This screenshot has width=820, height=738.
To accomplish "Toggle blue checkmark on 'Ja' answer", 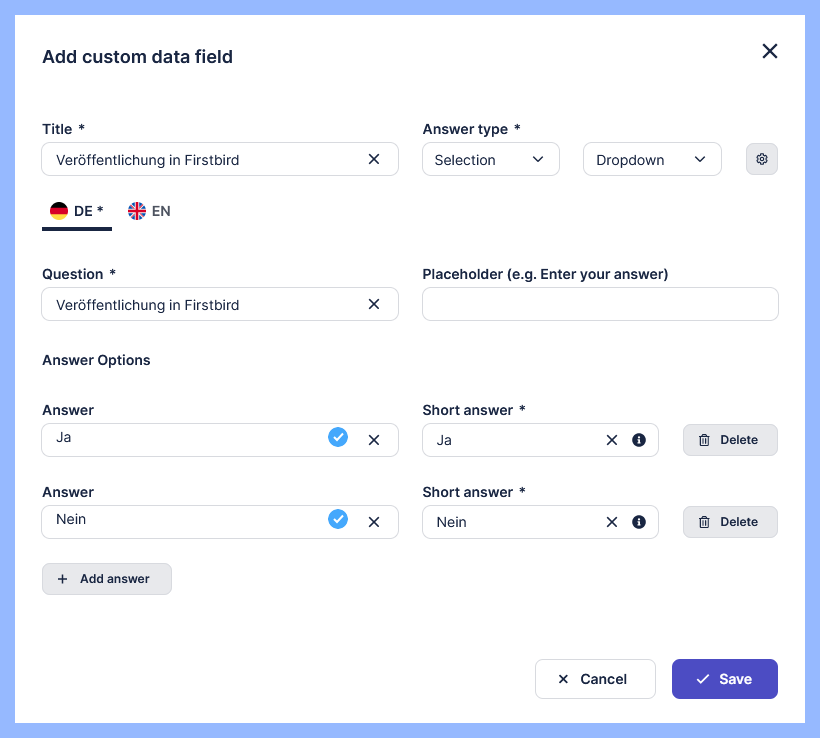I will click(338, 437).
